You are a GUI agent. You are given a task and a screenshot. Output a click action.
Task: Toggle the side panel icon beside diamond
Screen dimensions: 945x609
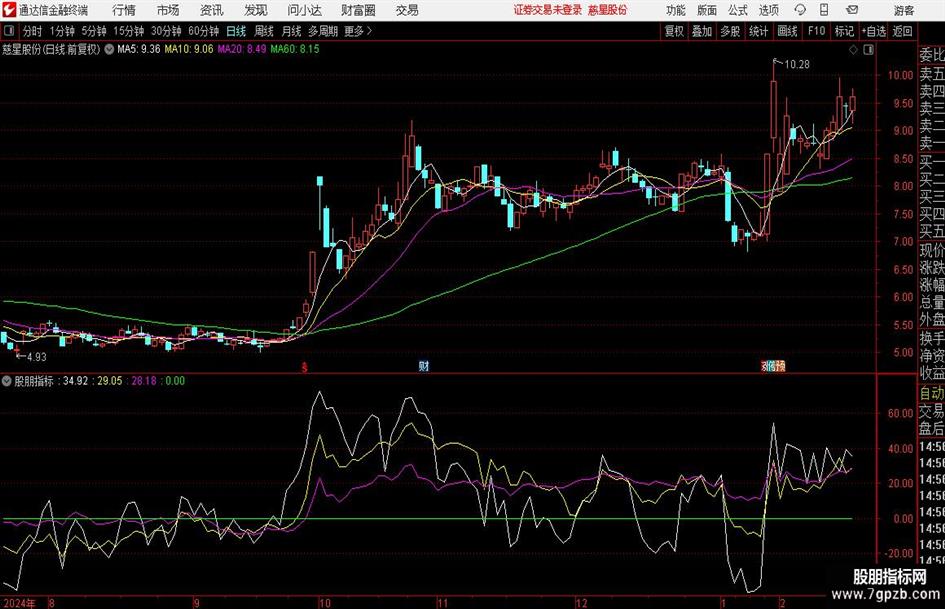pos(868,50)
